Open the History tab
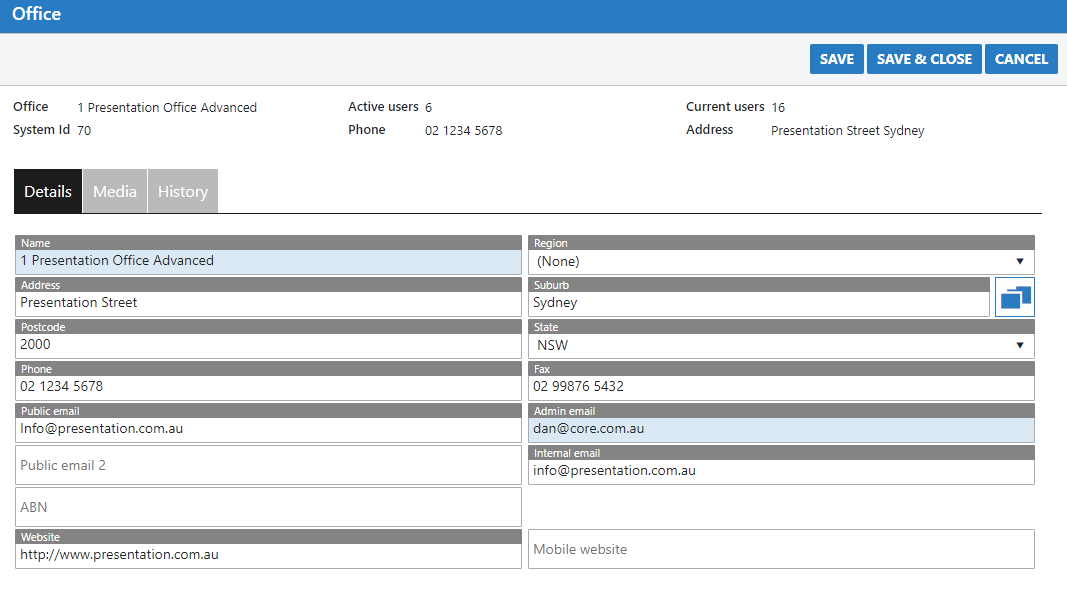 pos(183,192)
